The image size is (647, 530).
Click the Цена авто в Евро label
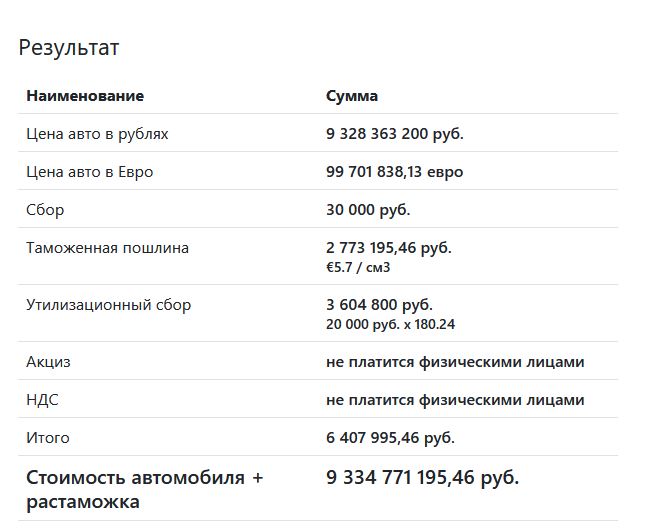(x=90, y=172)
